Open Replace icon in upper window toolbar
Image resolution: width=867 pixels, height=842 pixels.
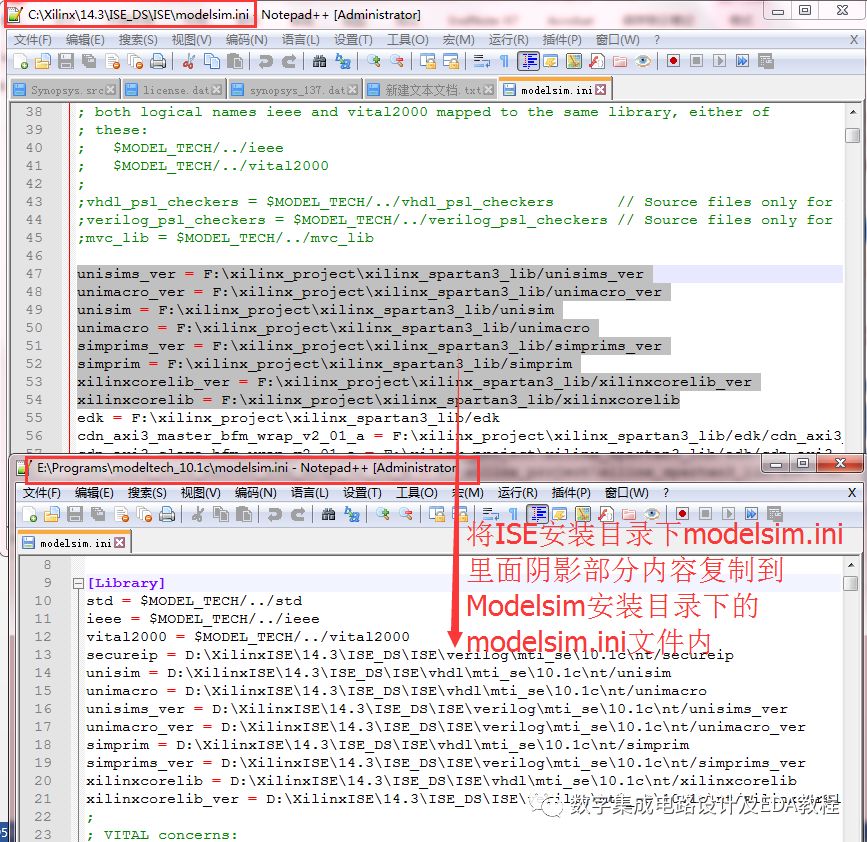point(343,61)
